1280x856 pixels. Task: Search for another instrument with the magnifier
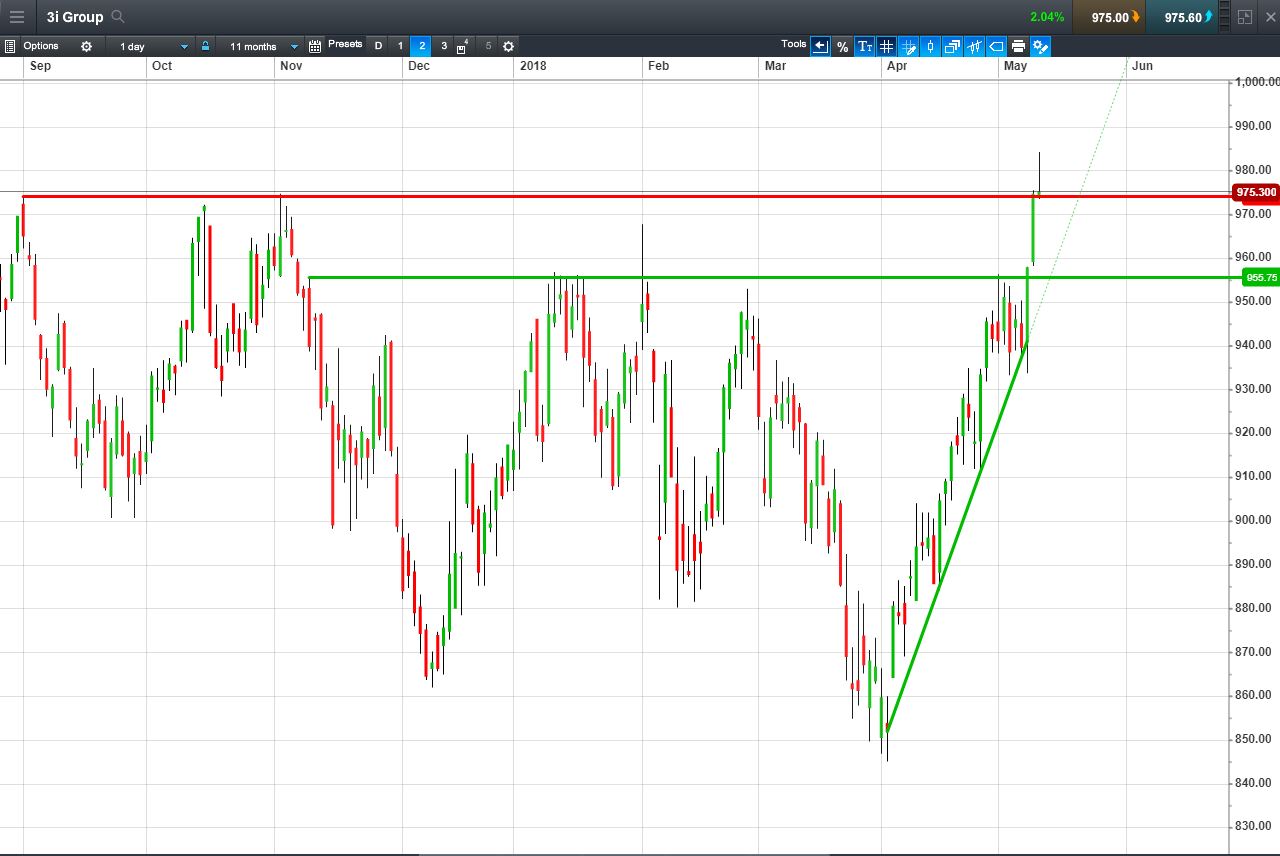pos(118,17)
